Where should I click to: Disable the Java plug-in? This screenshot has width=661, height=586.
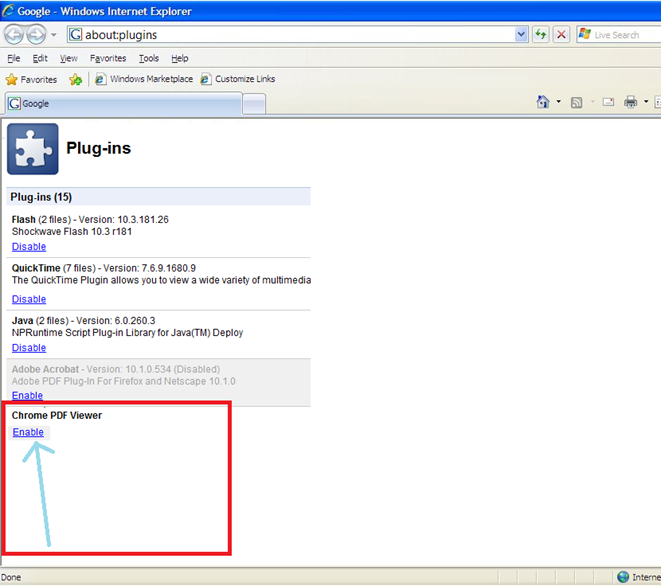(29, 348)
